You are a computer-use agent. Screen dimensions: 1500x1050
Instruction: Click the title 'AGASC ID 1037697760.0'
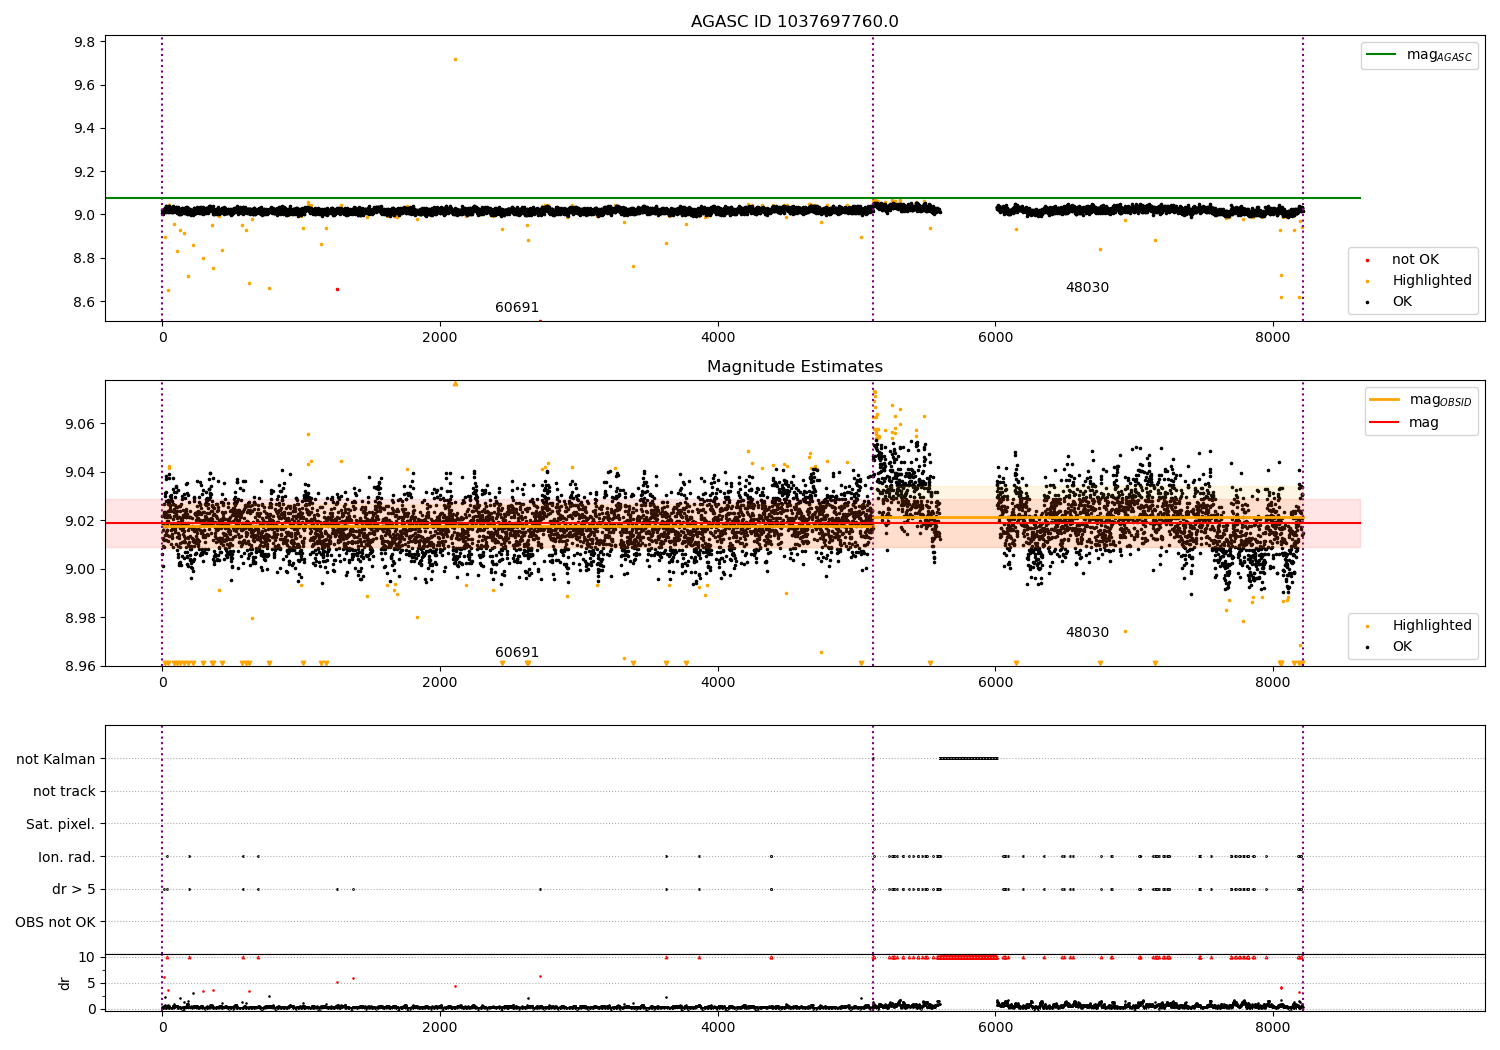click(794, 22)
